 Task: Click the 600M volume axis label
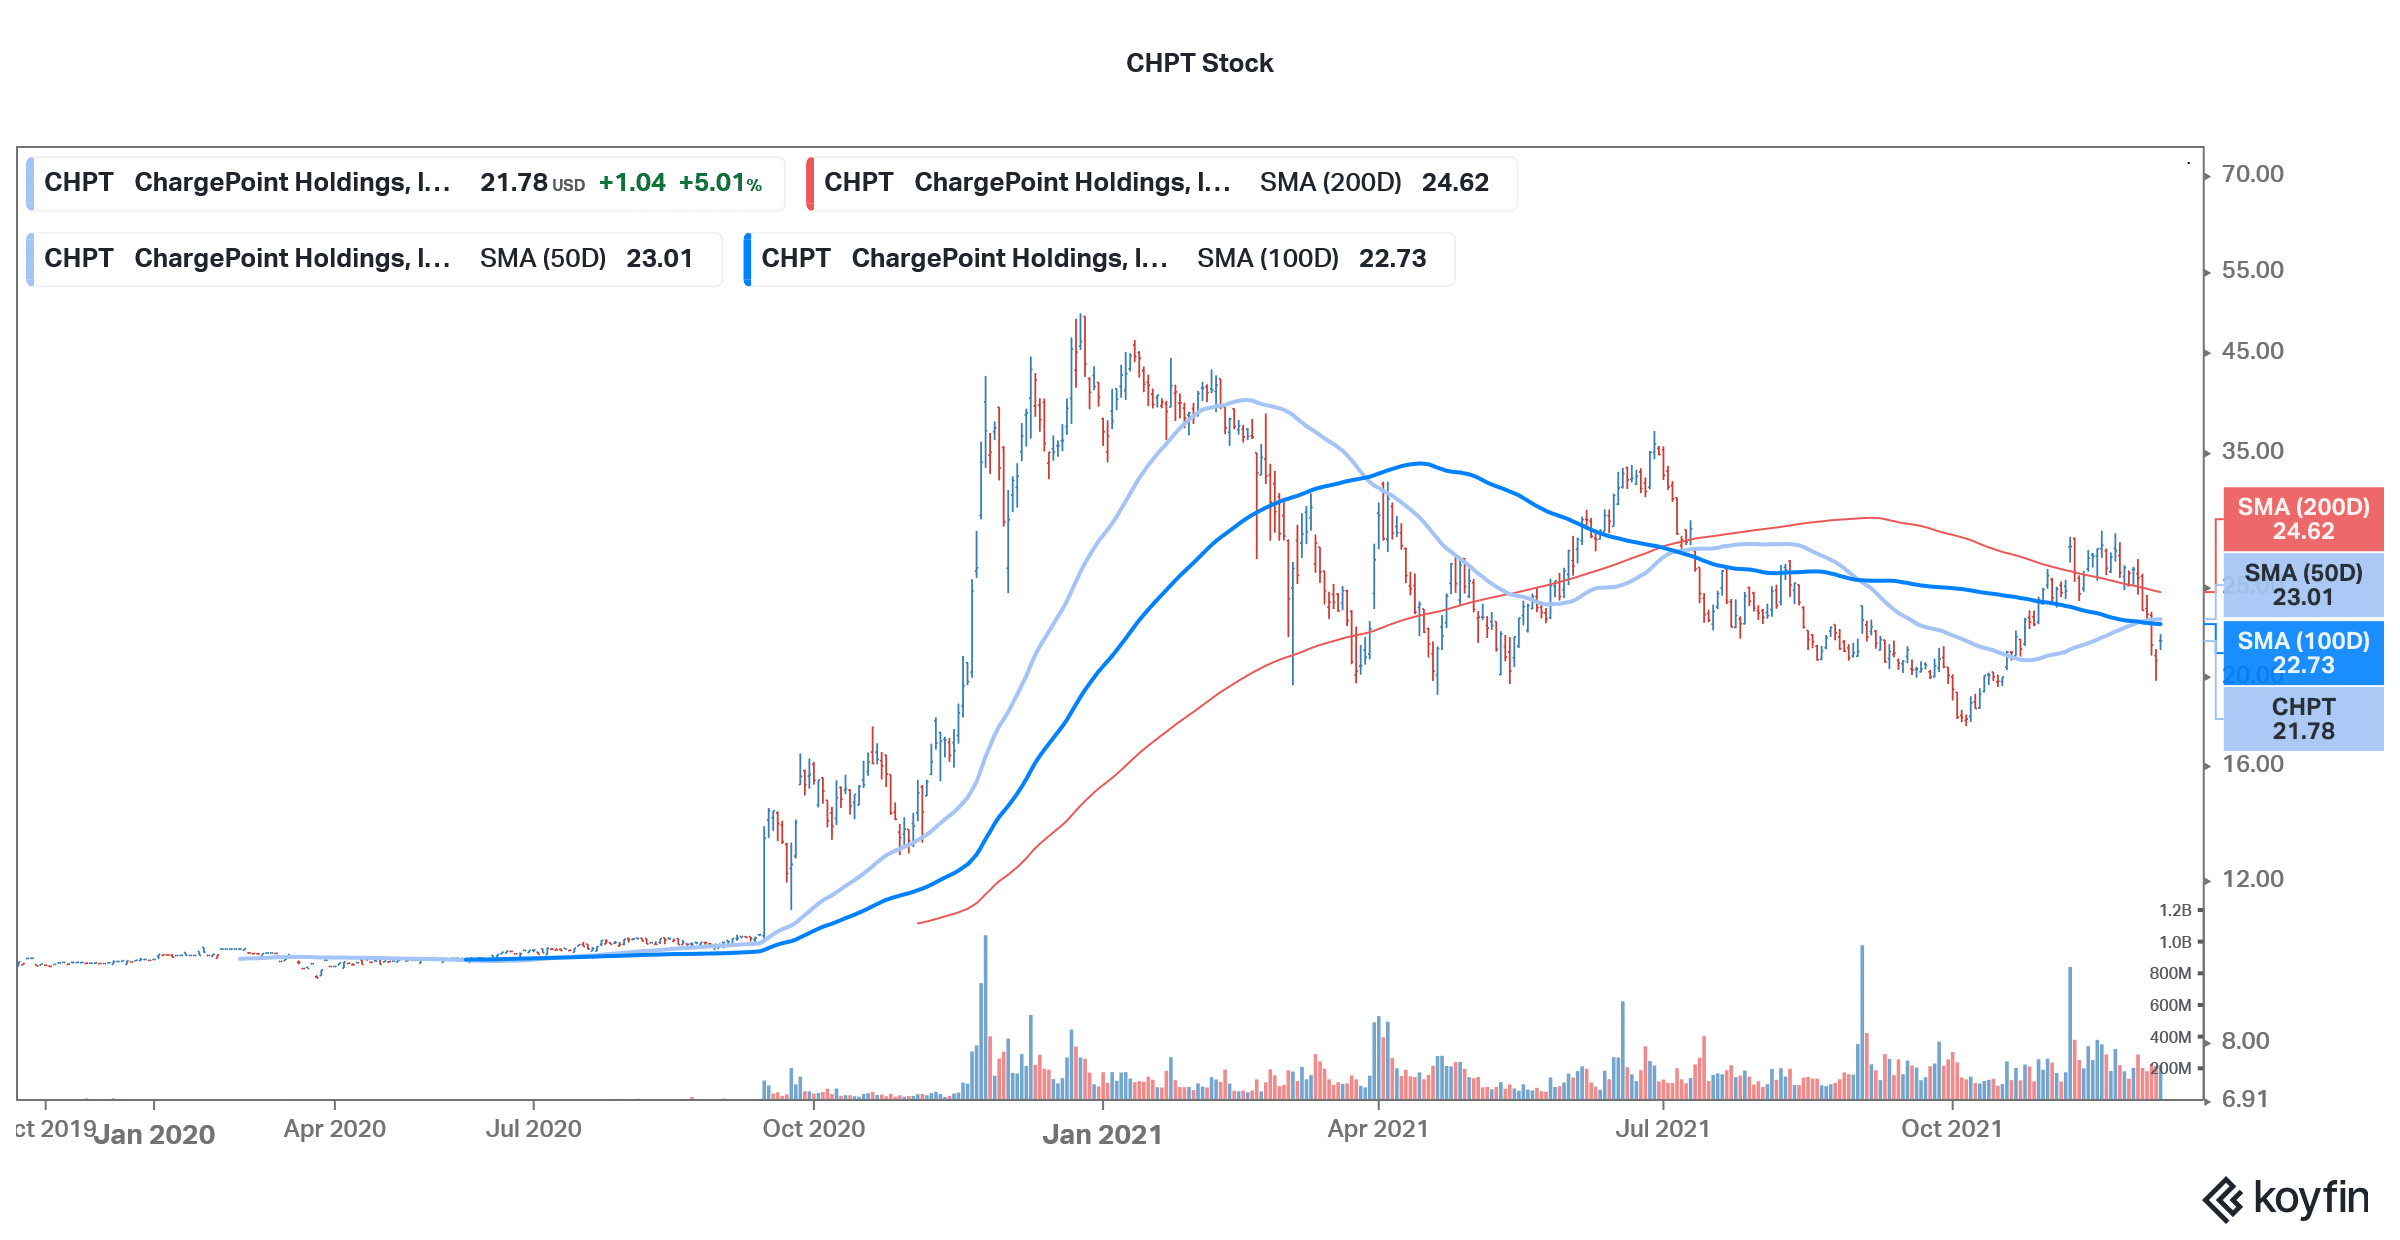(2170, 1005)
